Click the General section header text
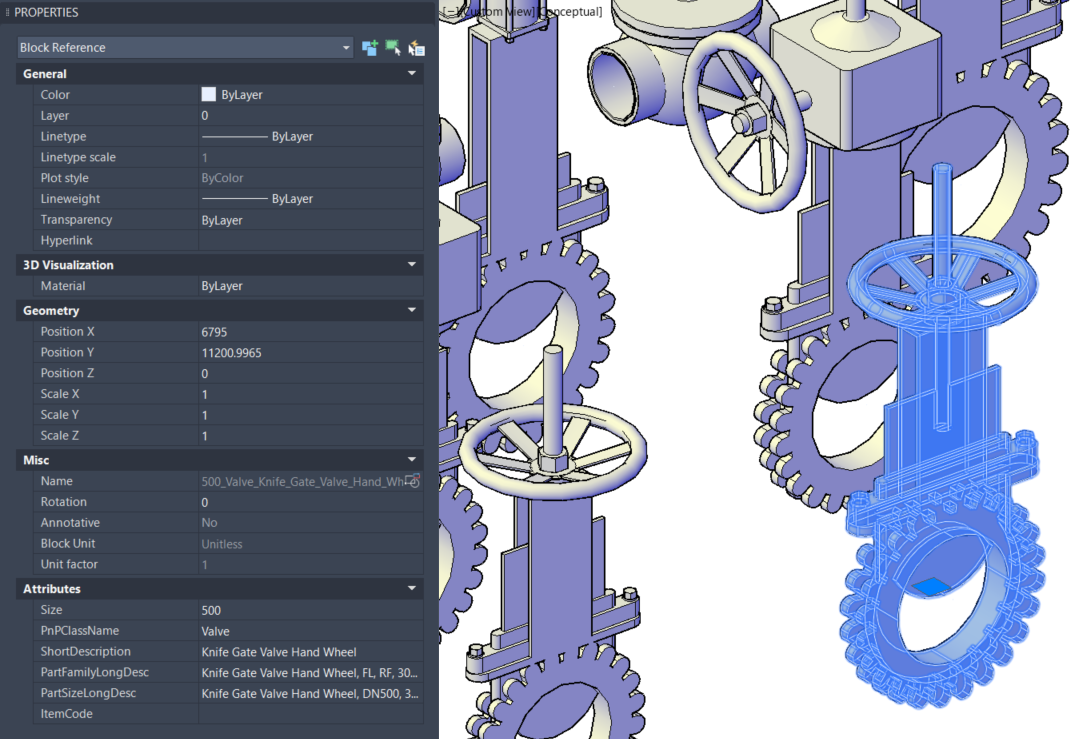The height and width of the screenshot is (739, 1073). 44,74
